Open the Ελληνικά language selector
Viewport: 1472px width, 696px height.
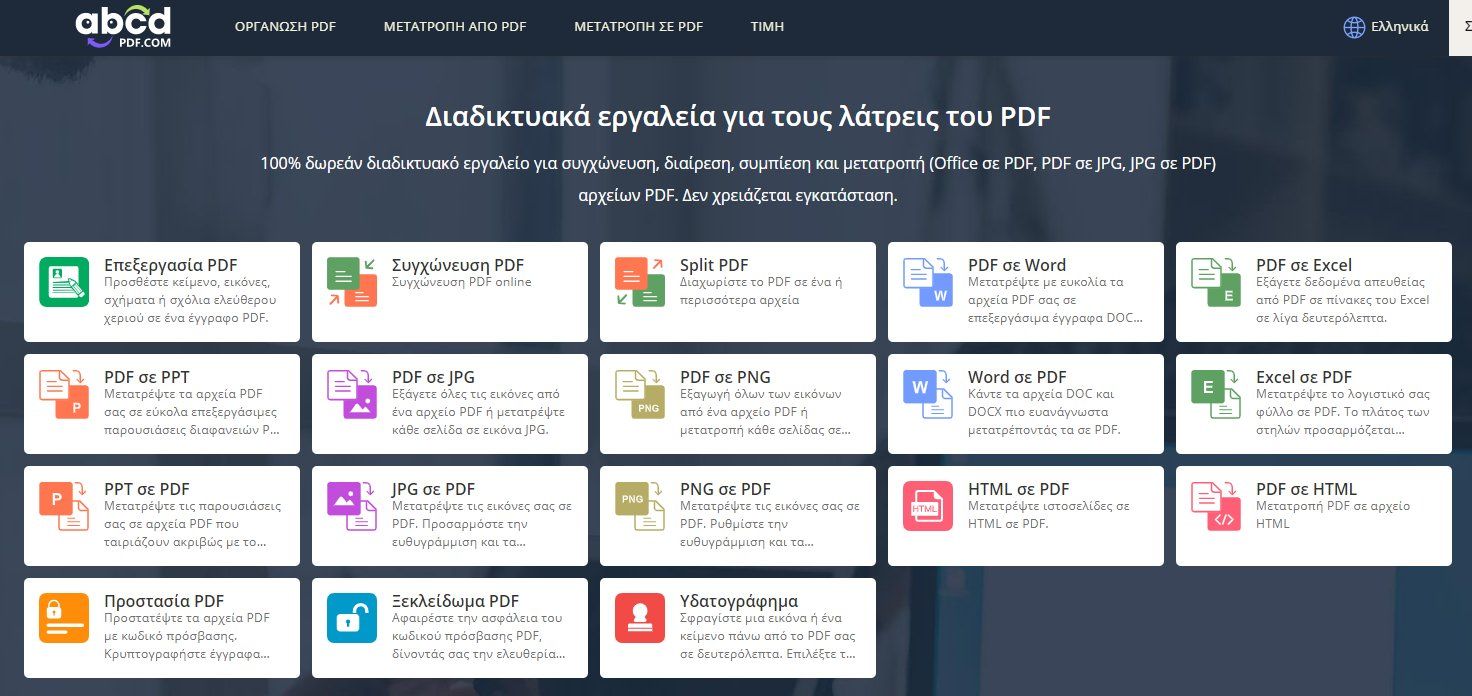point(1398,27)
